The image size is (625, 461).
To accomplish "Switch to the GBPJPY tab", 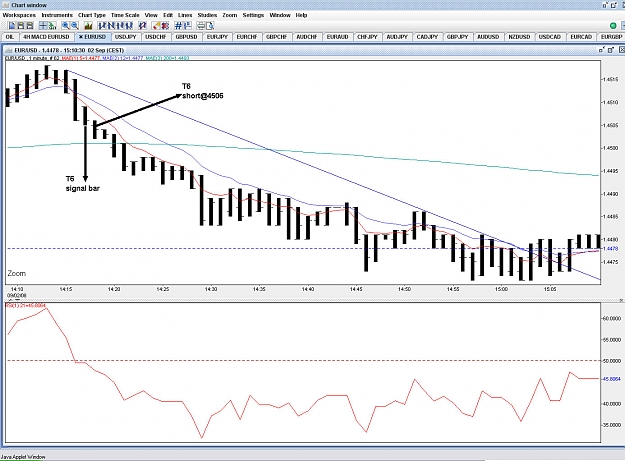I will pyautogui.click(x=458, y=37).
